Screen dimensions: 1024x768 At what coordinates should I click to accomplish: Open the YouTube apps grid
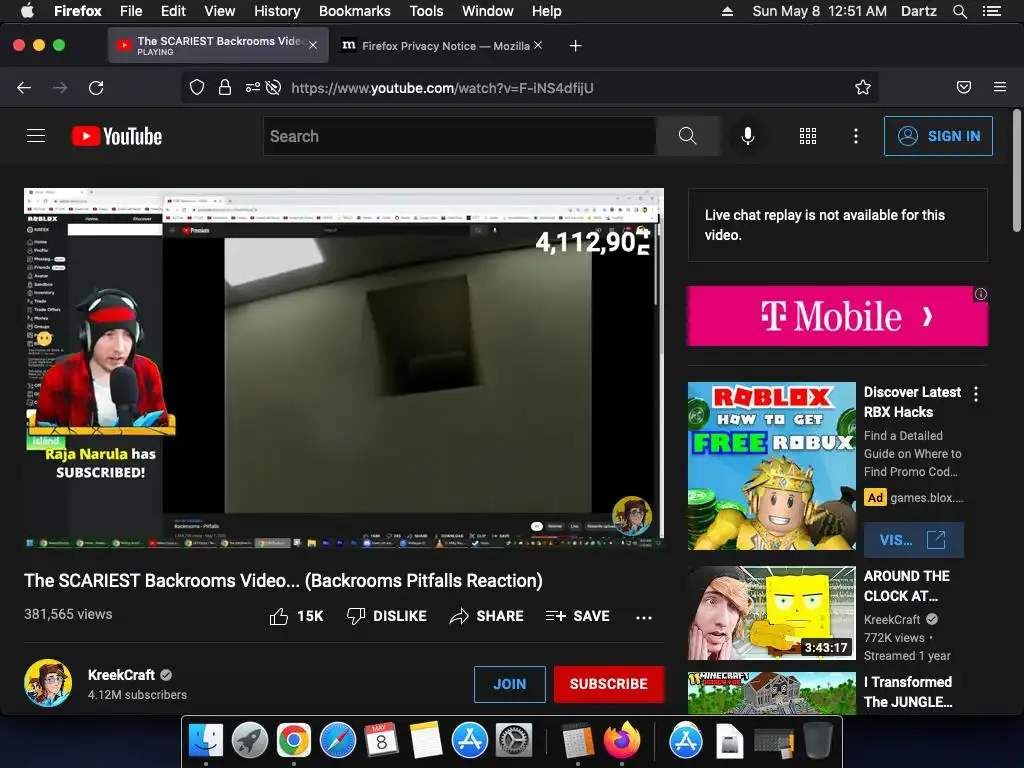coord(808,136)
